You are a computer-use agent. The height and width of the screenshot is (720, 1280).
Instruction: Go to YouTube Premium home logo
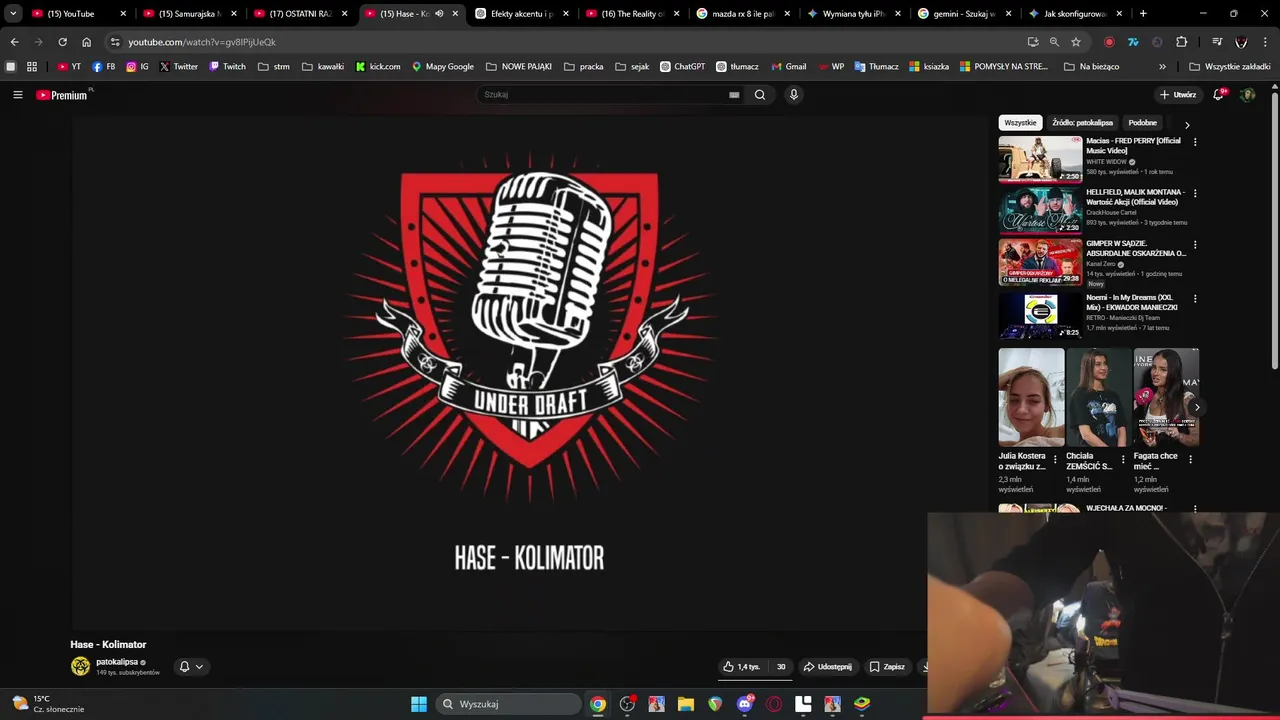(x=64, y=95)
